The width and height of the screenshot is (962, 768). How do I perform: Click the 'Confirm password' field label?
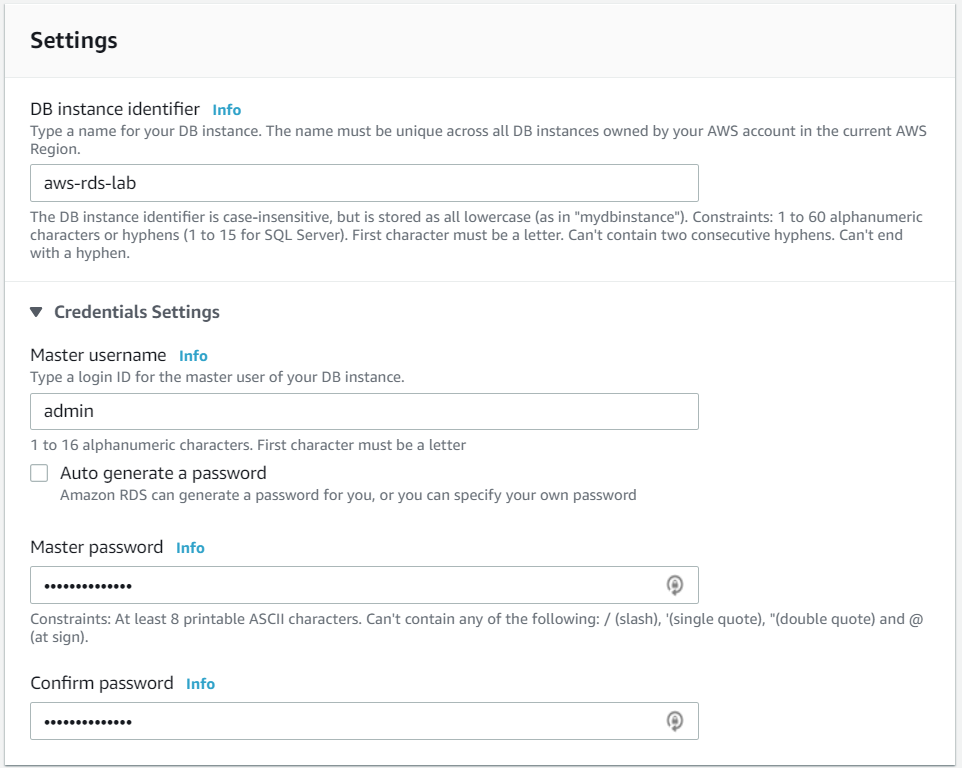[102, 683]
